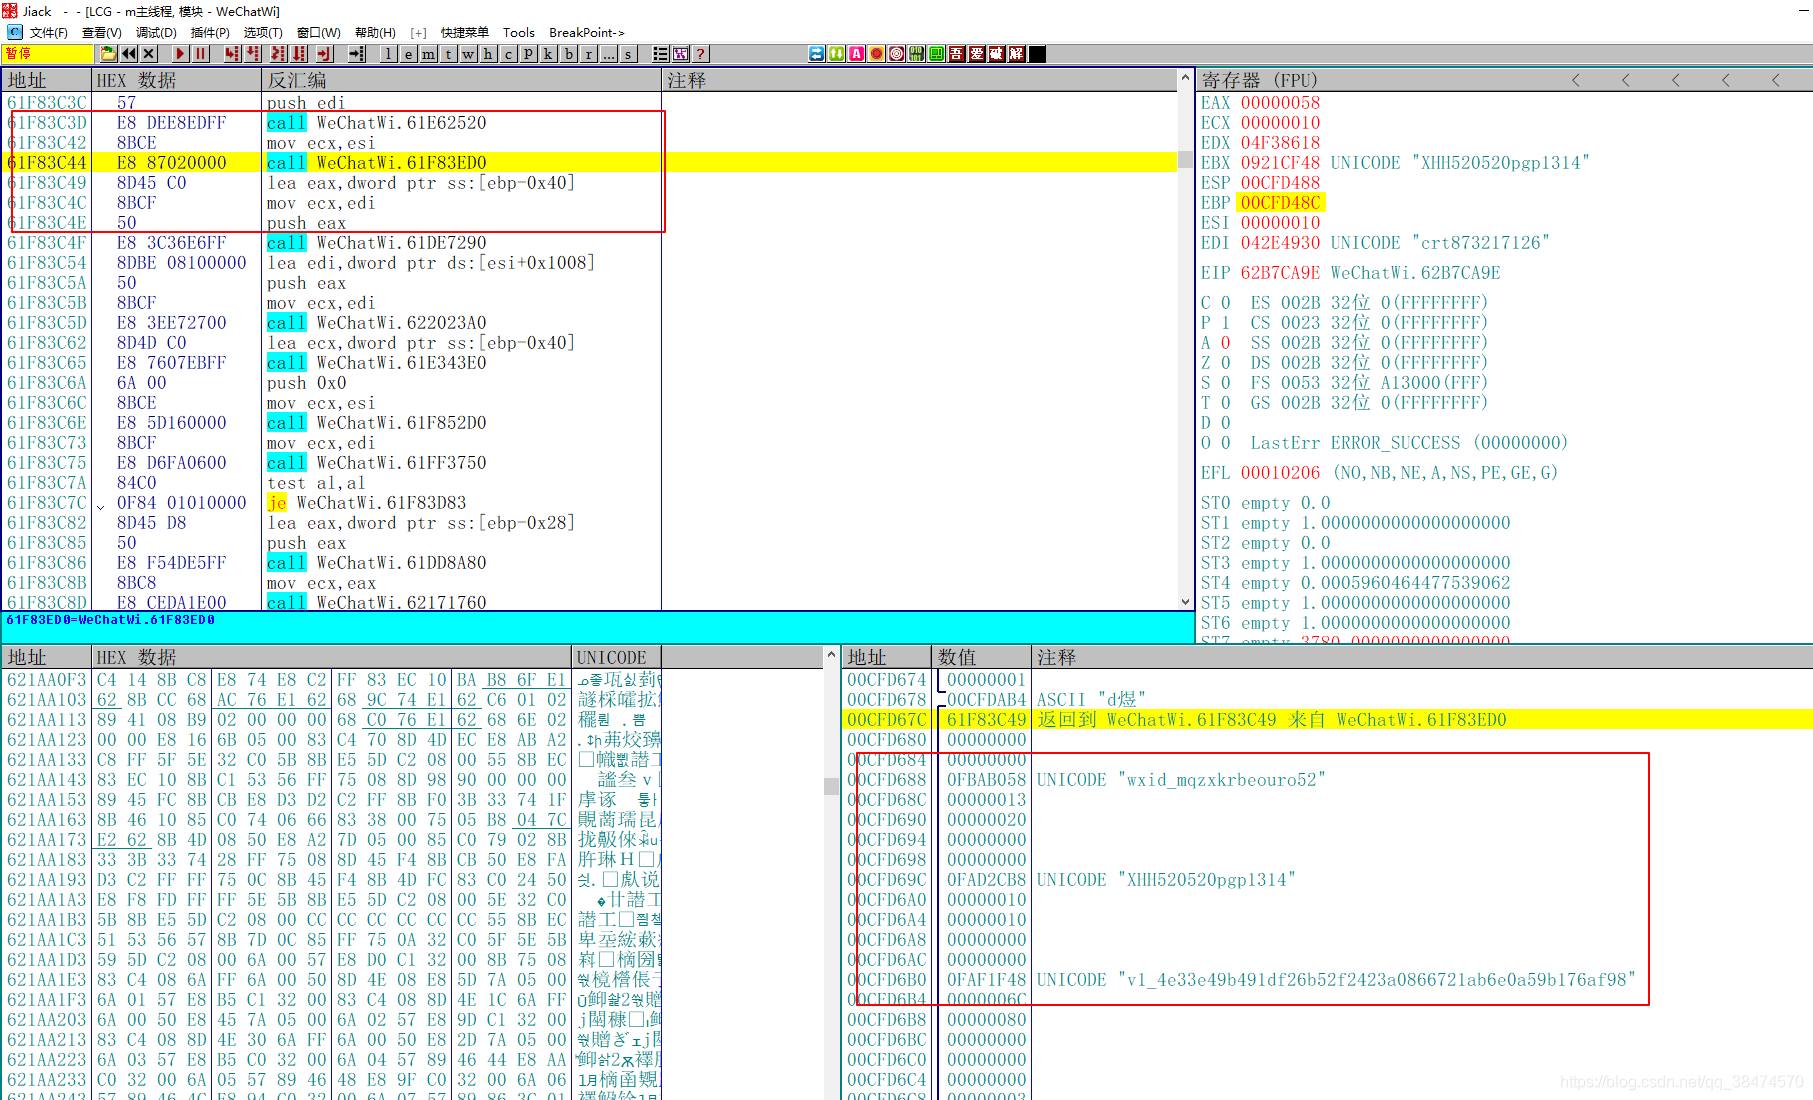The image size is (1813, 1100).
Task: Click execute till return icon
Action: pos(324,54)
